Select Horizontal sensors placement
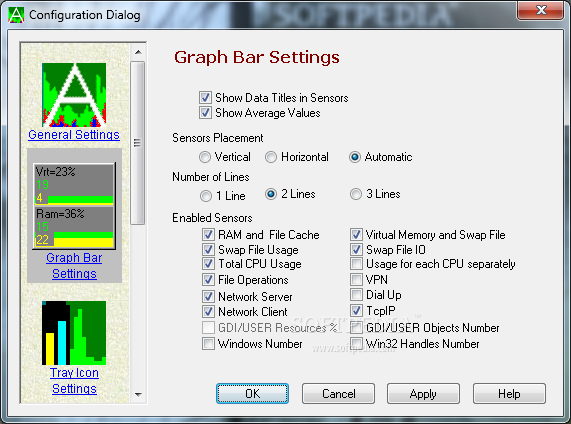The width and height of the screenshot is (571, 424). click(271, 157)
